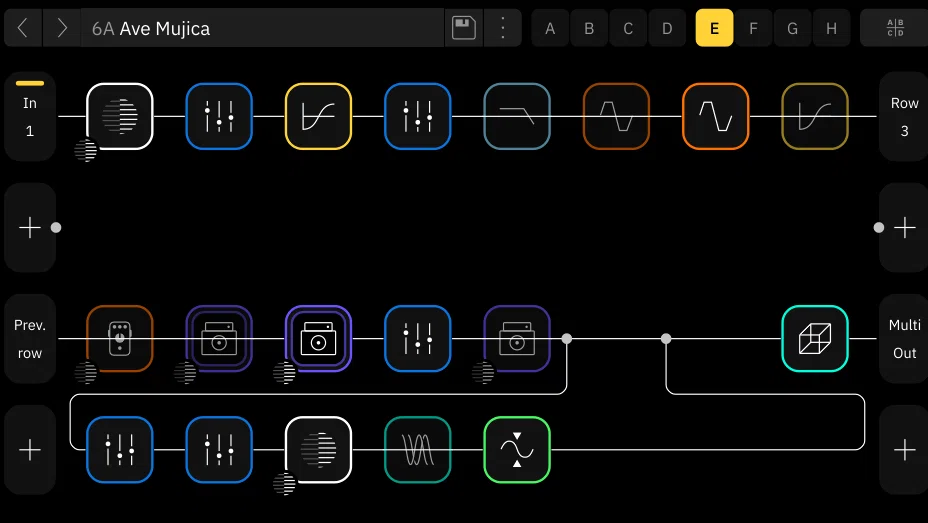Select the blue EQ block right after the capture in the In 1 row
The image size is (928, 523).
[x=219, y=117]
